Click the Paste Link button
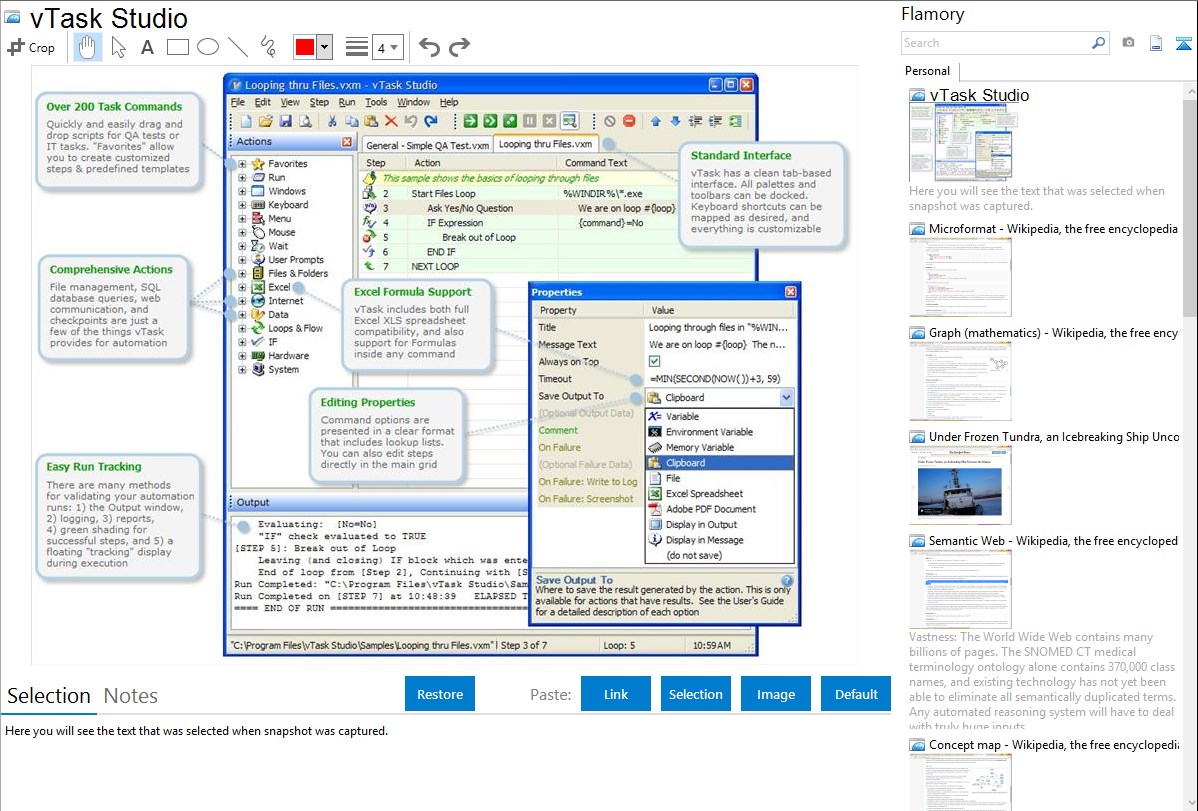The width and height of the screenshot is (1198, 811). click(x=615, y=694)
